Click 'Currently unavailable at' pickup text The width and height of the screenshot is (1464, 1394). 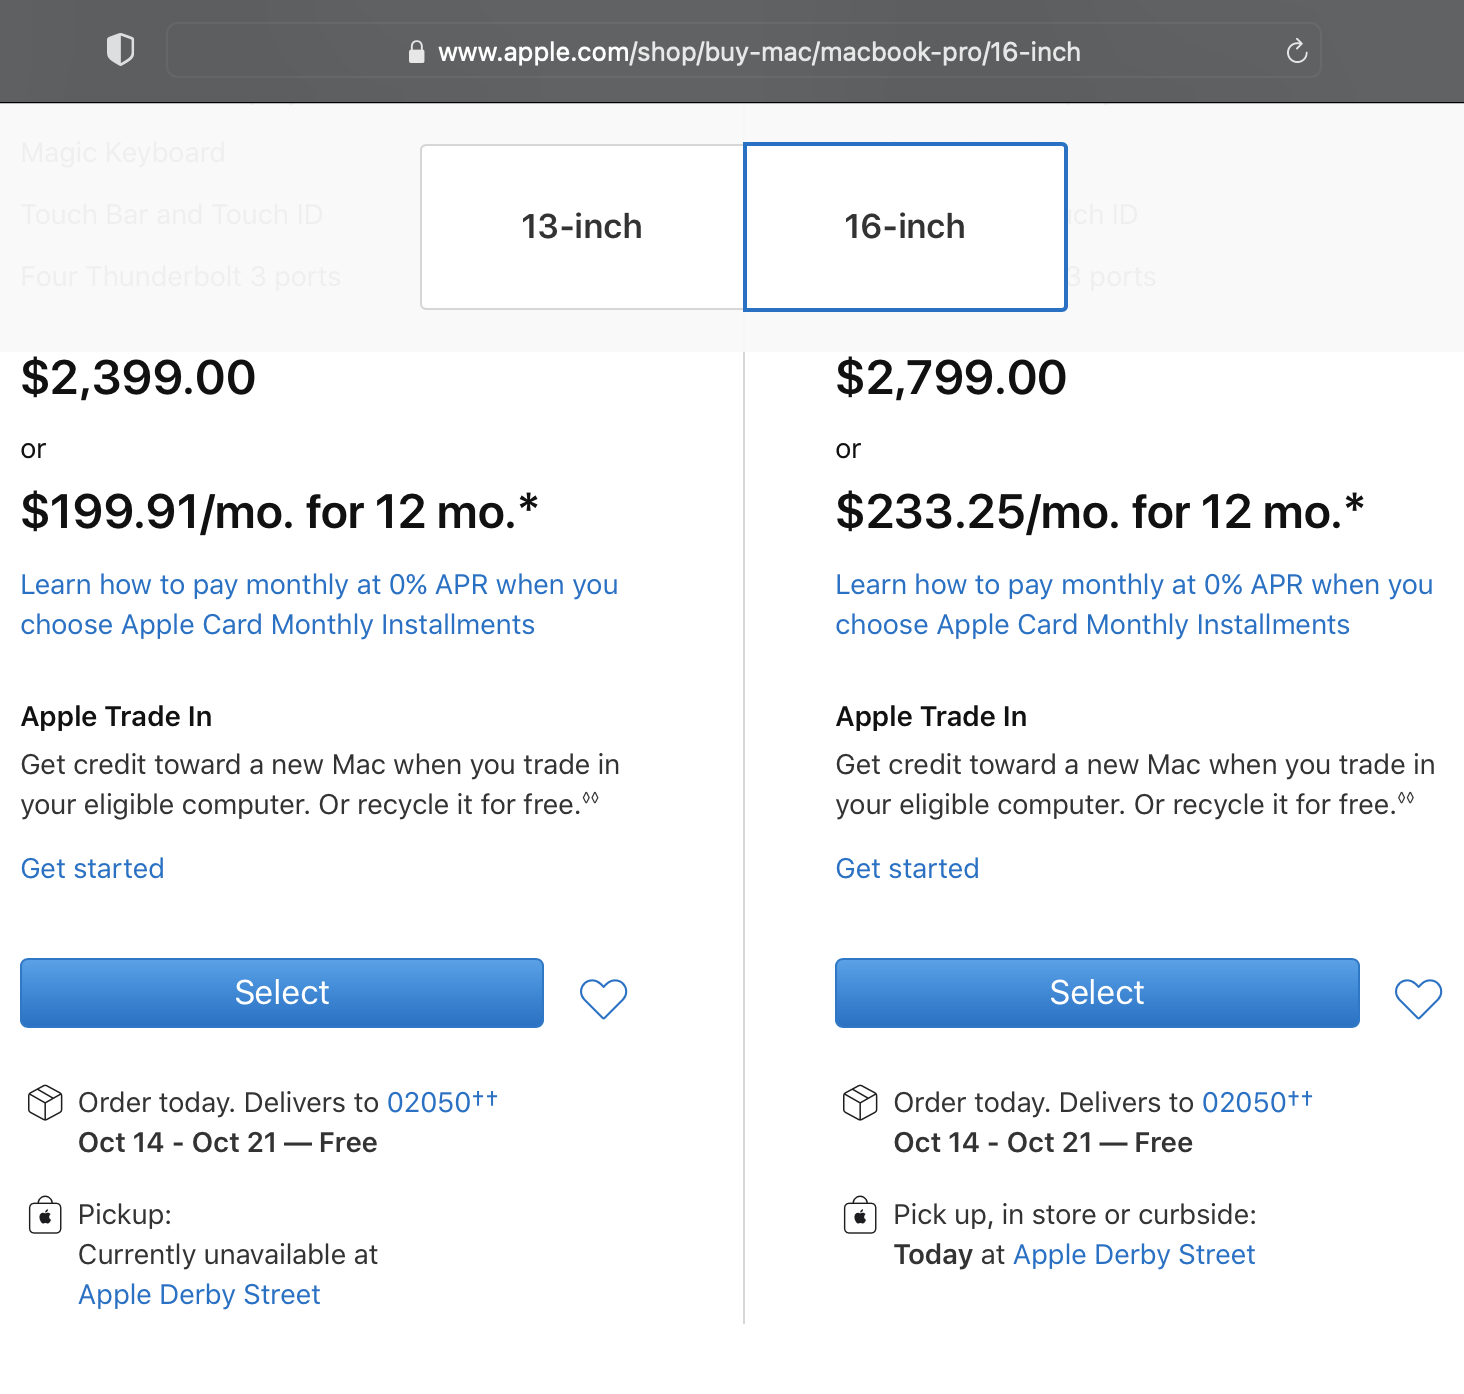(x=228, y=1254)
